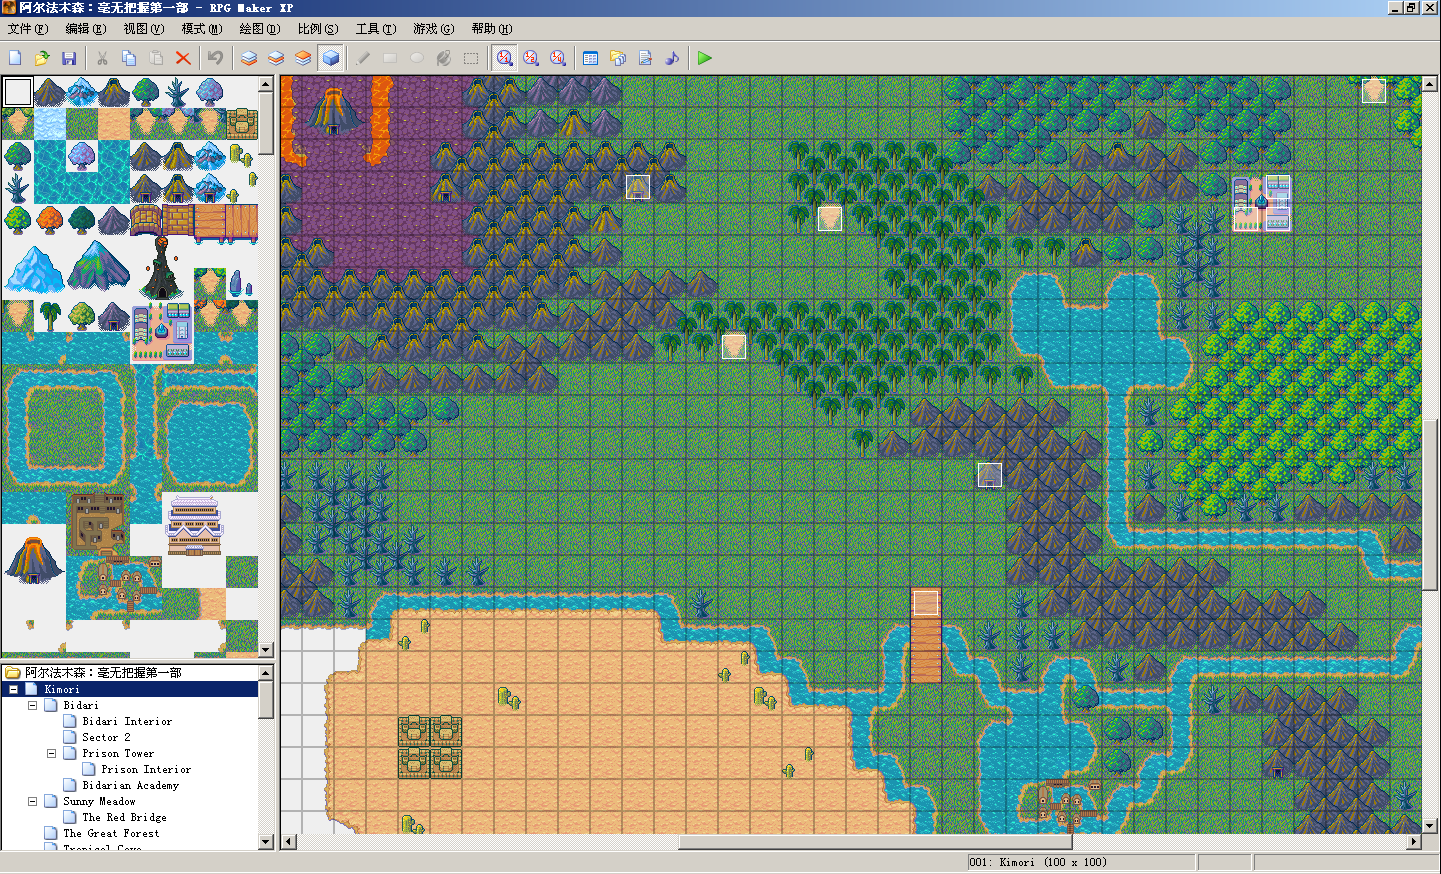Switch to map Layer 2 editing
1441x874 pixels.
[x=276, y=58]
